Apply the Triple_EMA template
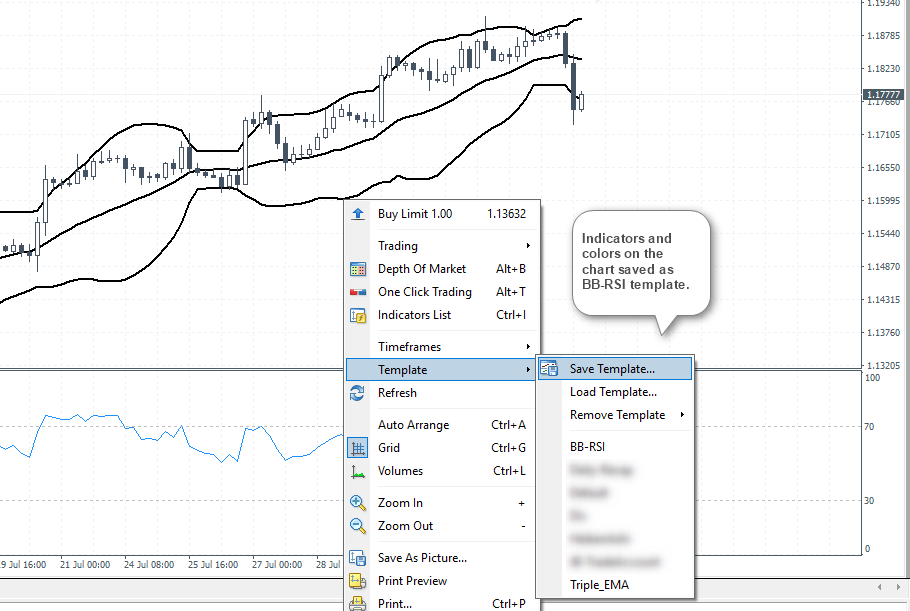 [599, 585]
